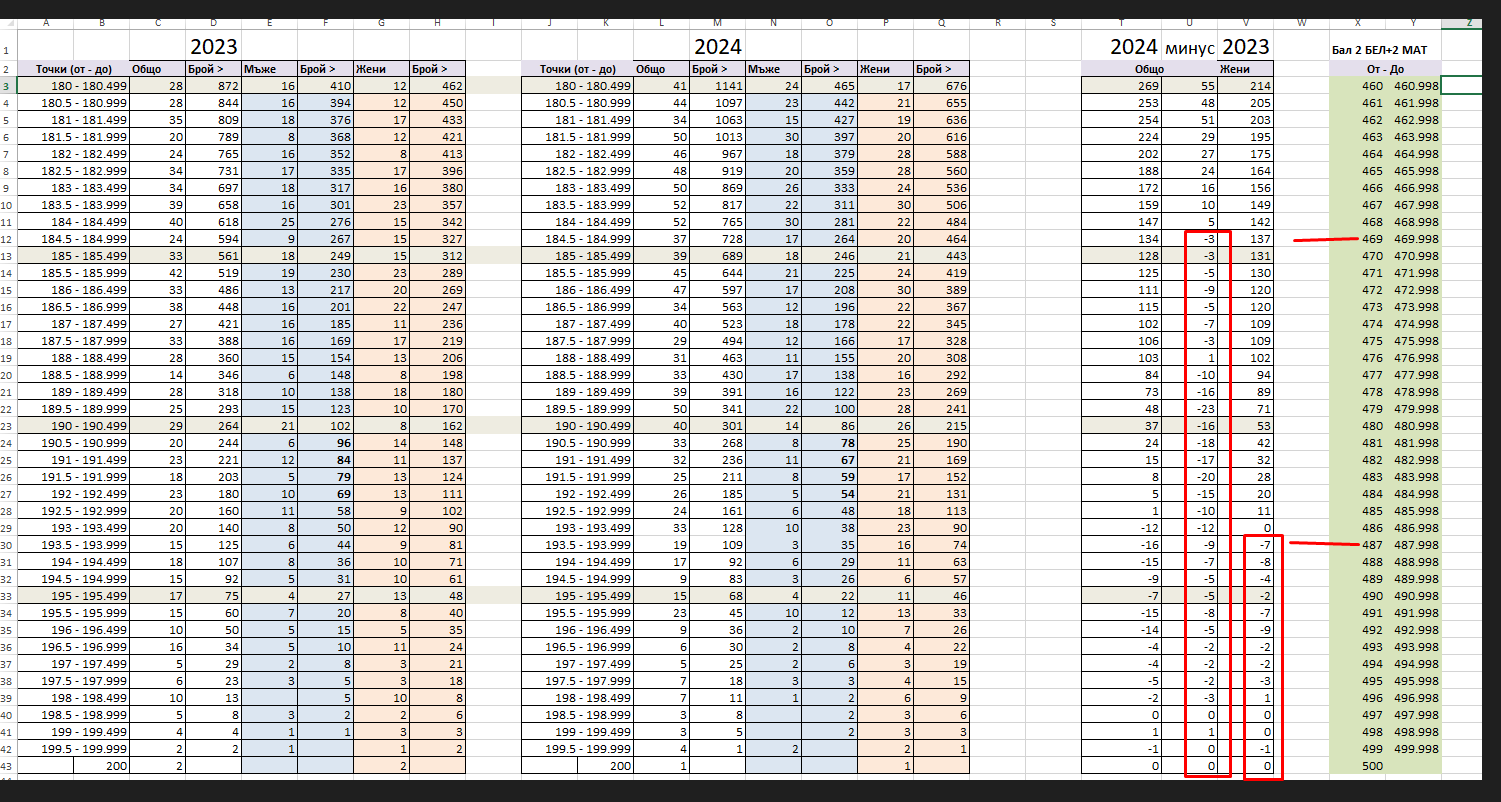The height and width of the screenshot is (802, 1501).
Task: Select row header 23
Action: pyautogui.click(x=8, y=424)
